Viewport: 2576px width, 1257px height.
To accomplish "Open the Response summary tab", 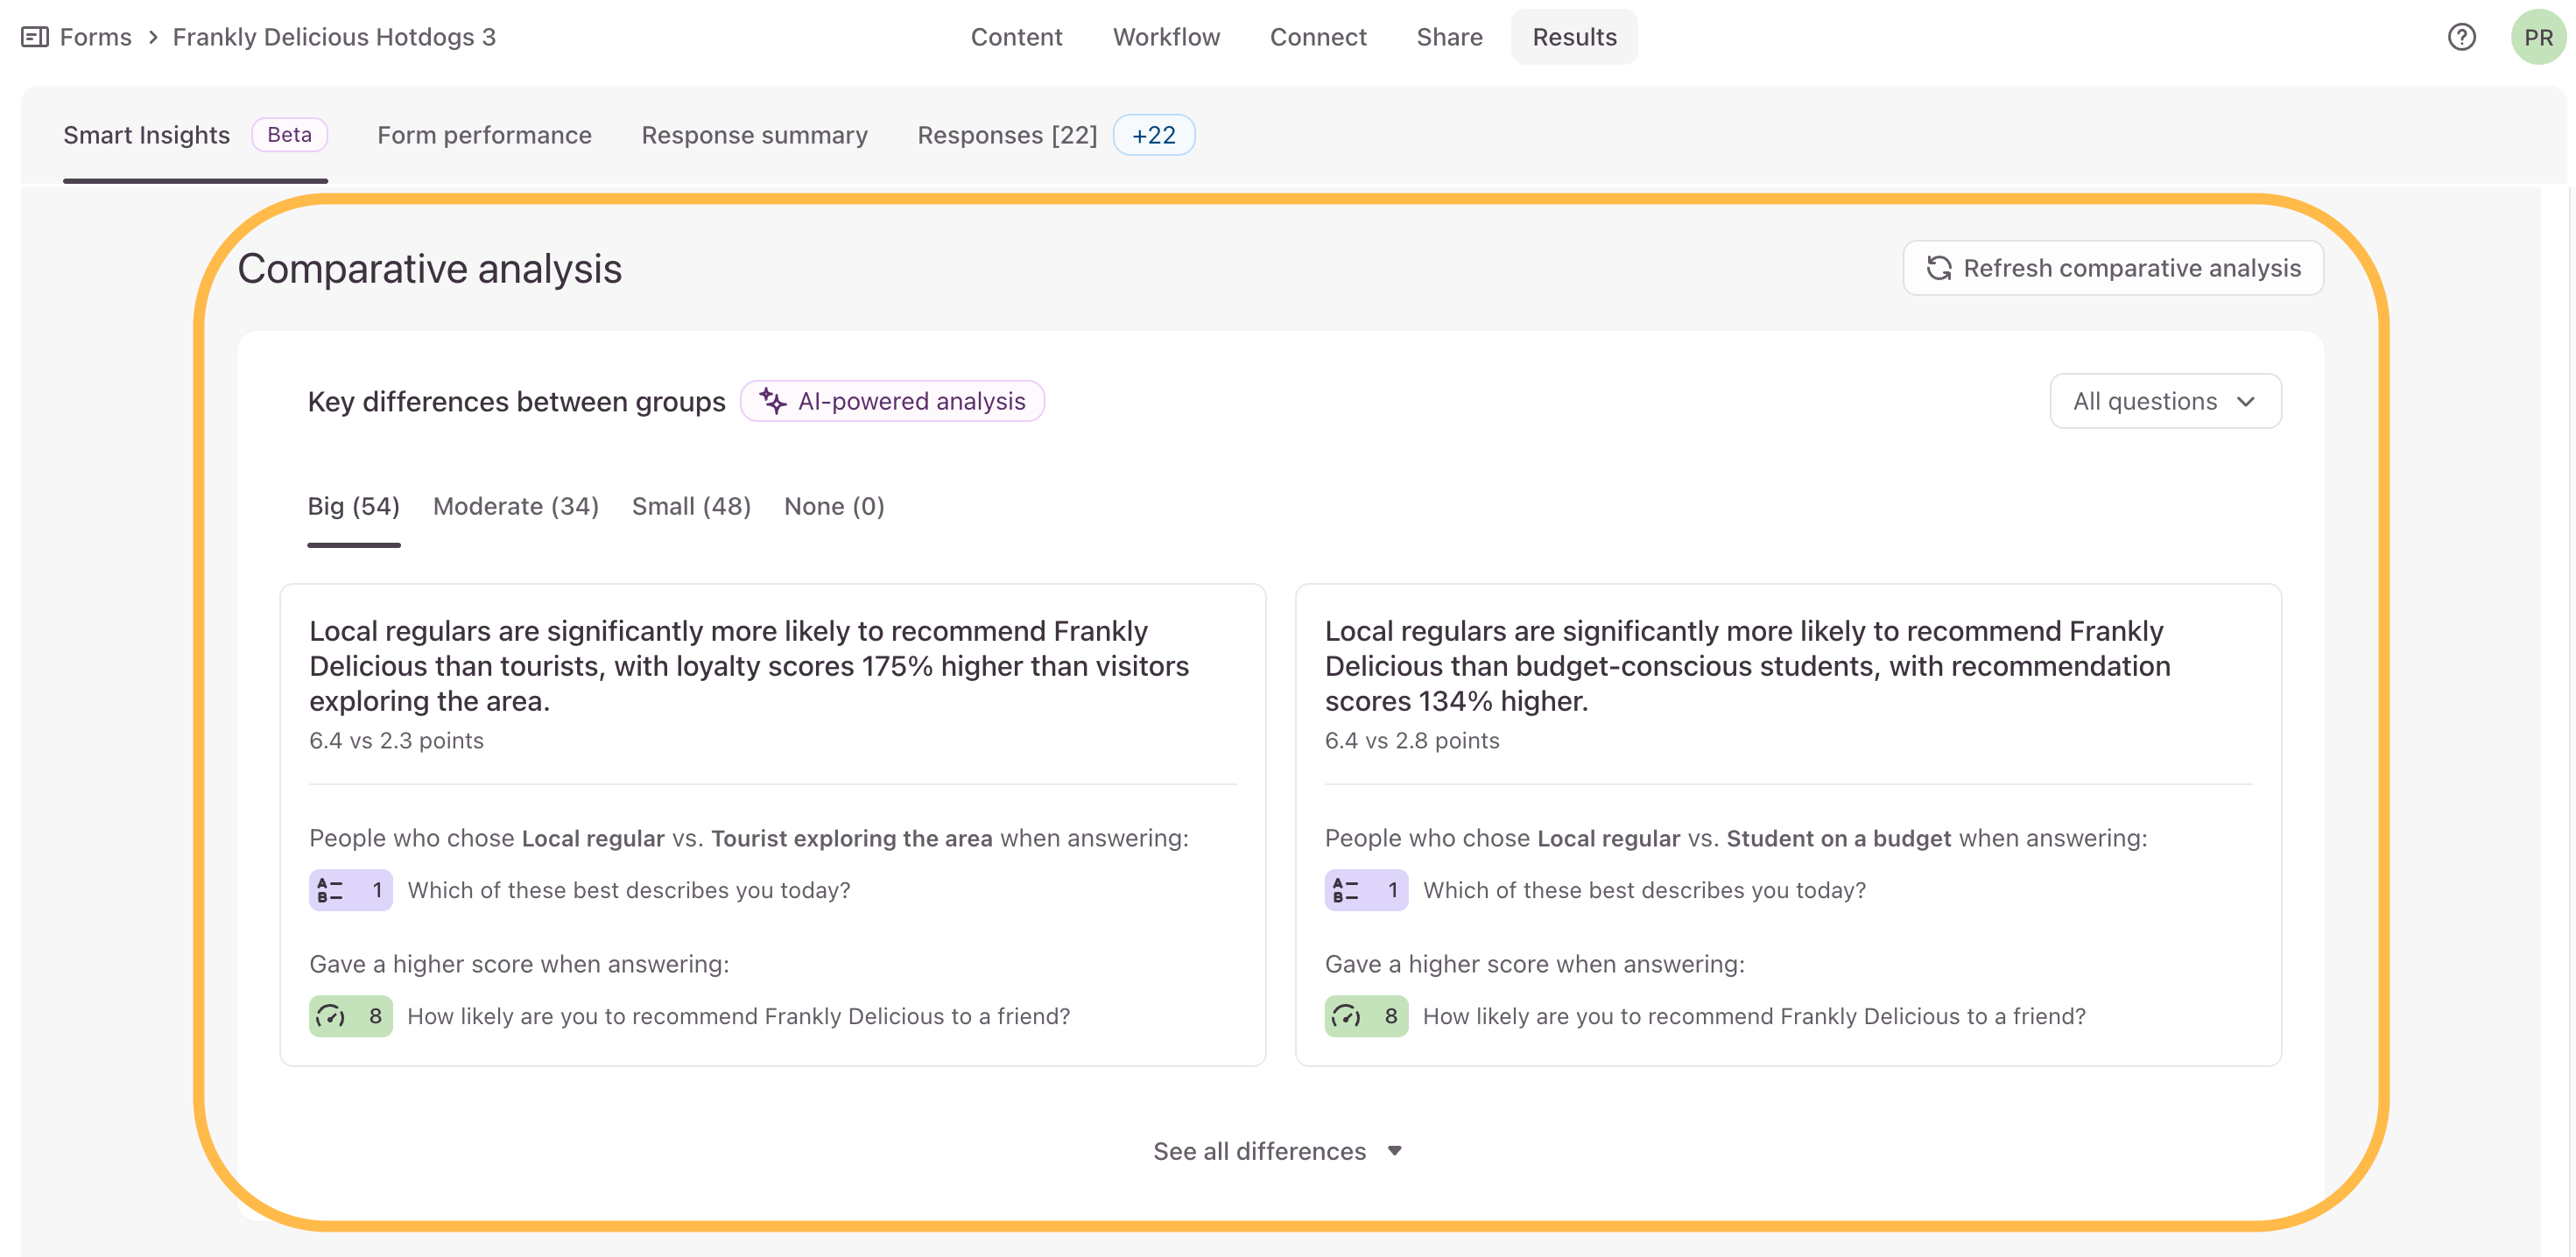I will pos(754,135).
